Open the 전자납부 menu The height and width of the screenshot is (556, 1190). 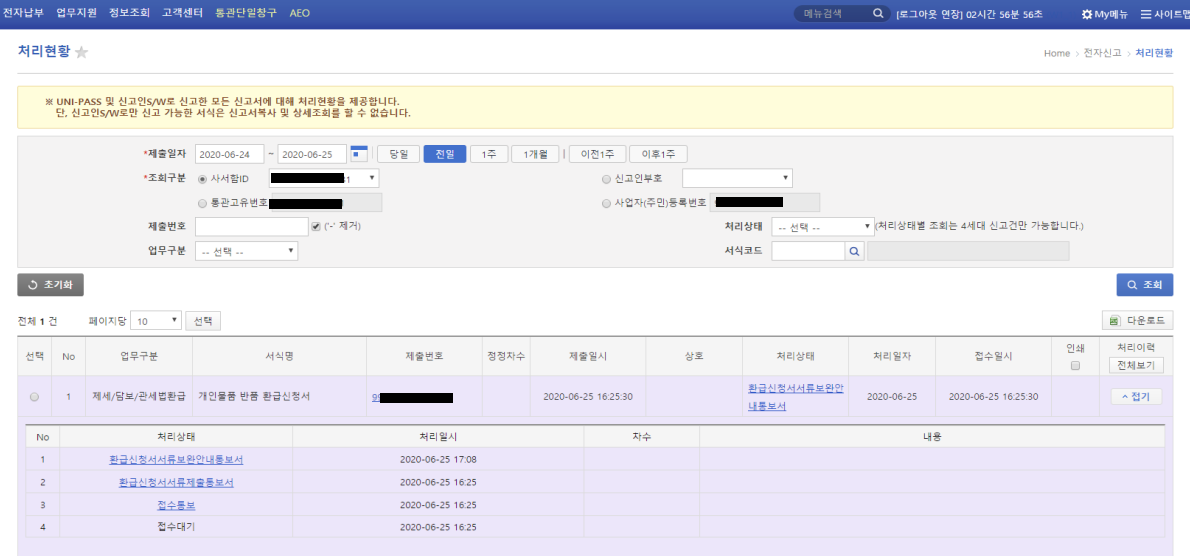(x=24, y=14)
